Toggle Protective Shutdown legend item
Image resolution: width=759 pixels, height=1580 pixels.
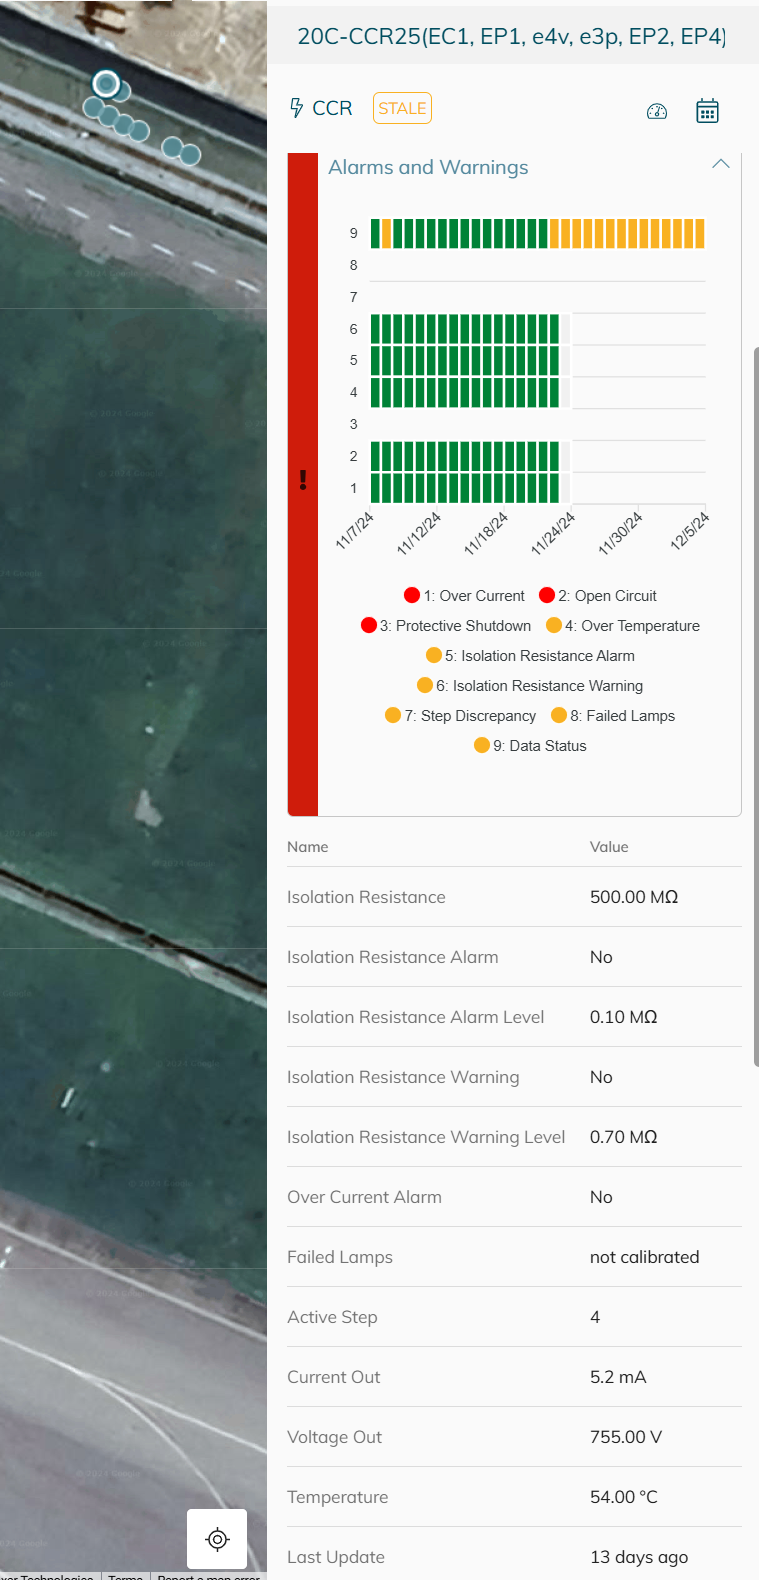click(x=446, y=626)
